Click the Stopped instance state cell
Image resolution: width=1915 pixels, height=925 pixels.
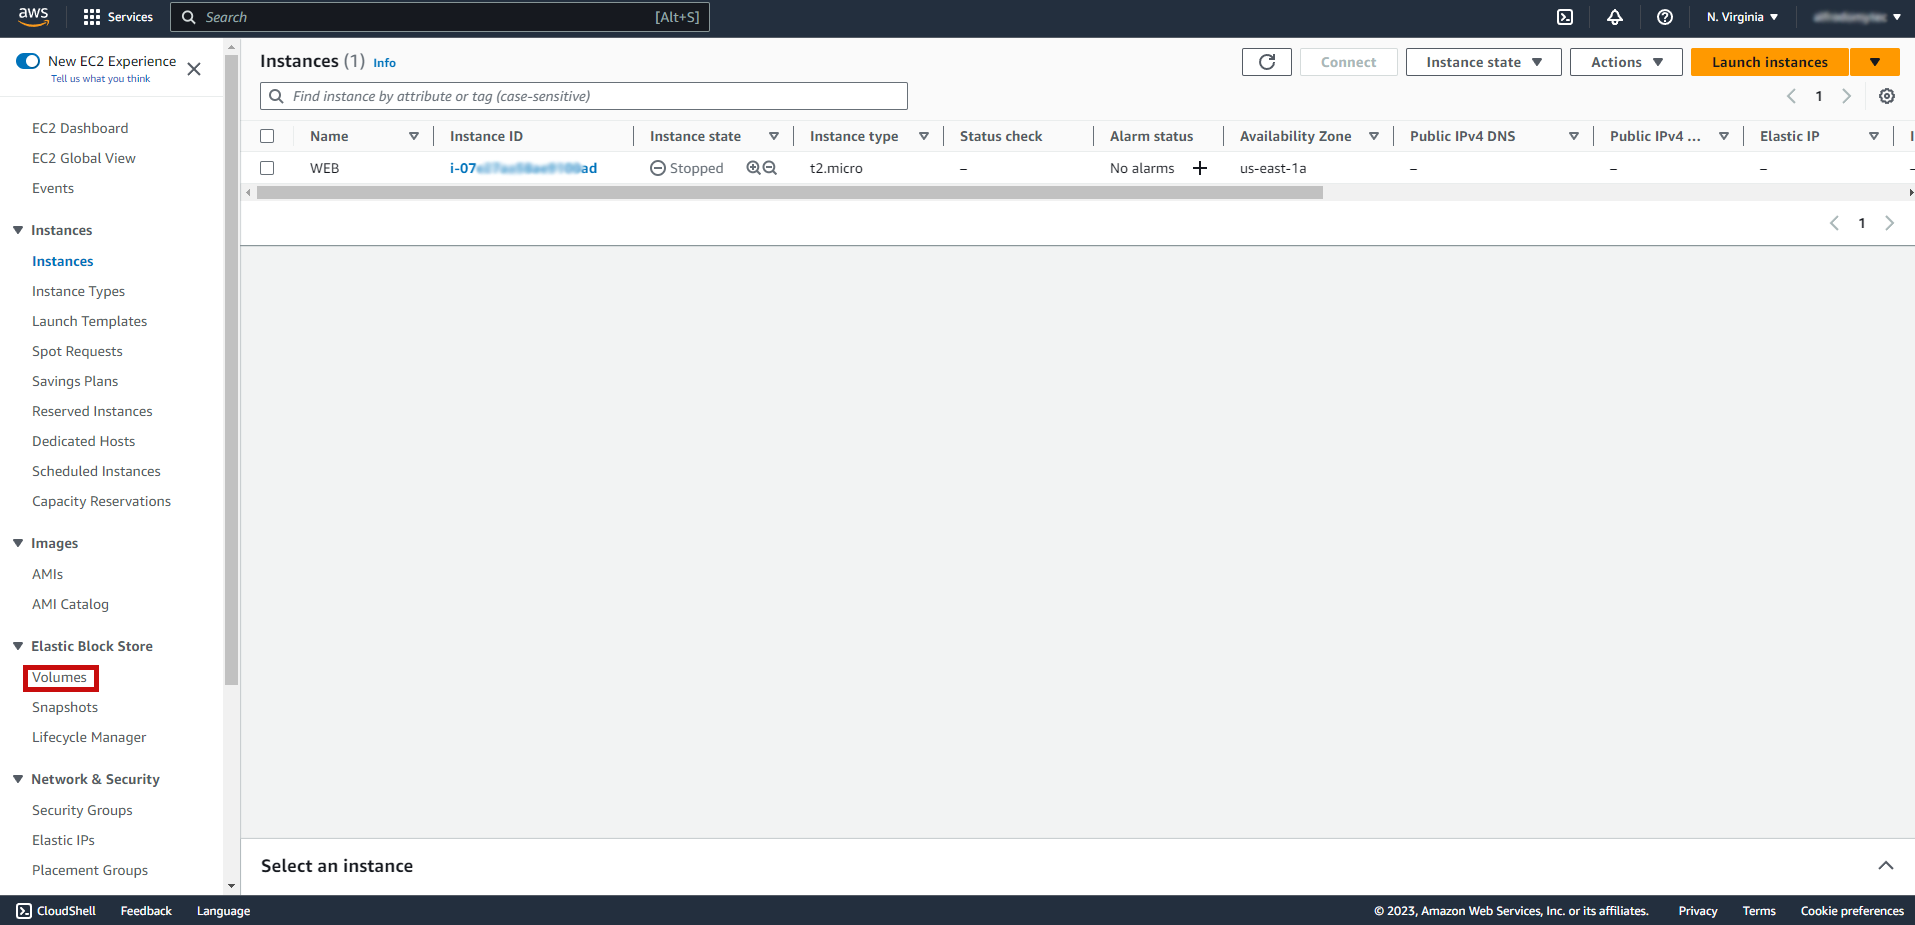pos(687,168)
